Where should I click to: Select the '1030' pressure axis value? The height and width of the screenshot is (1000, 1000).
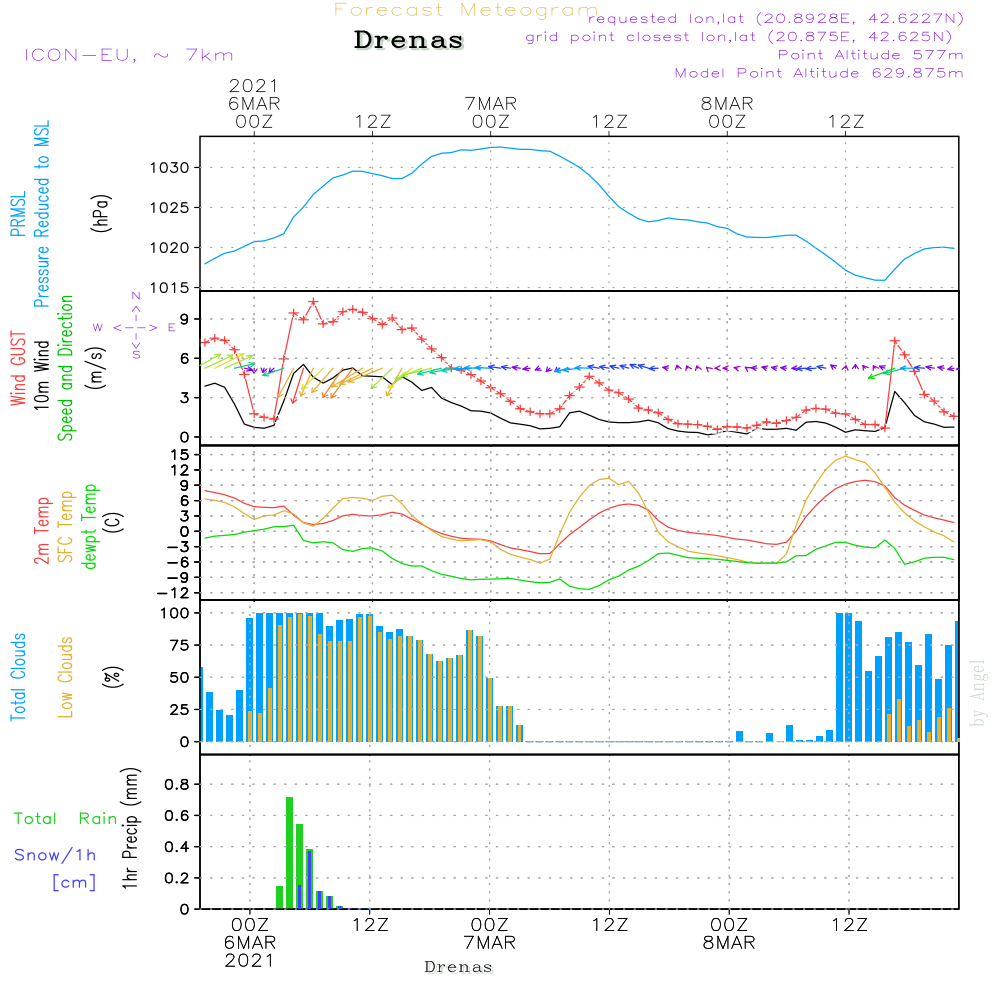coord(170,168)
